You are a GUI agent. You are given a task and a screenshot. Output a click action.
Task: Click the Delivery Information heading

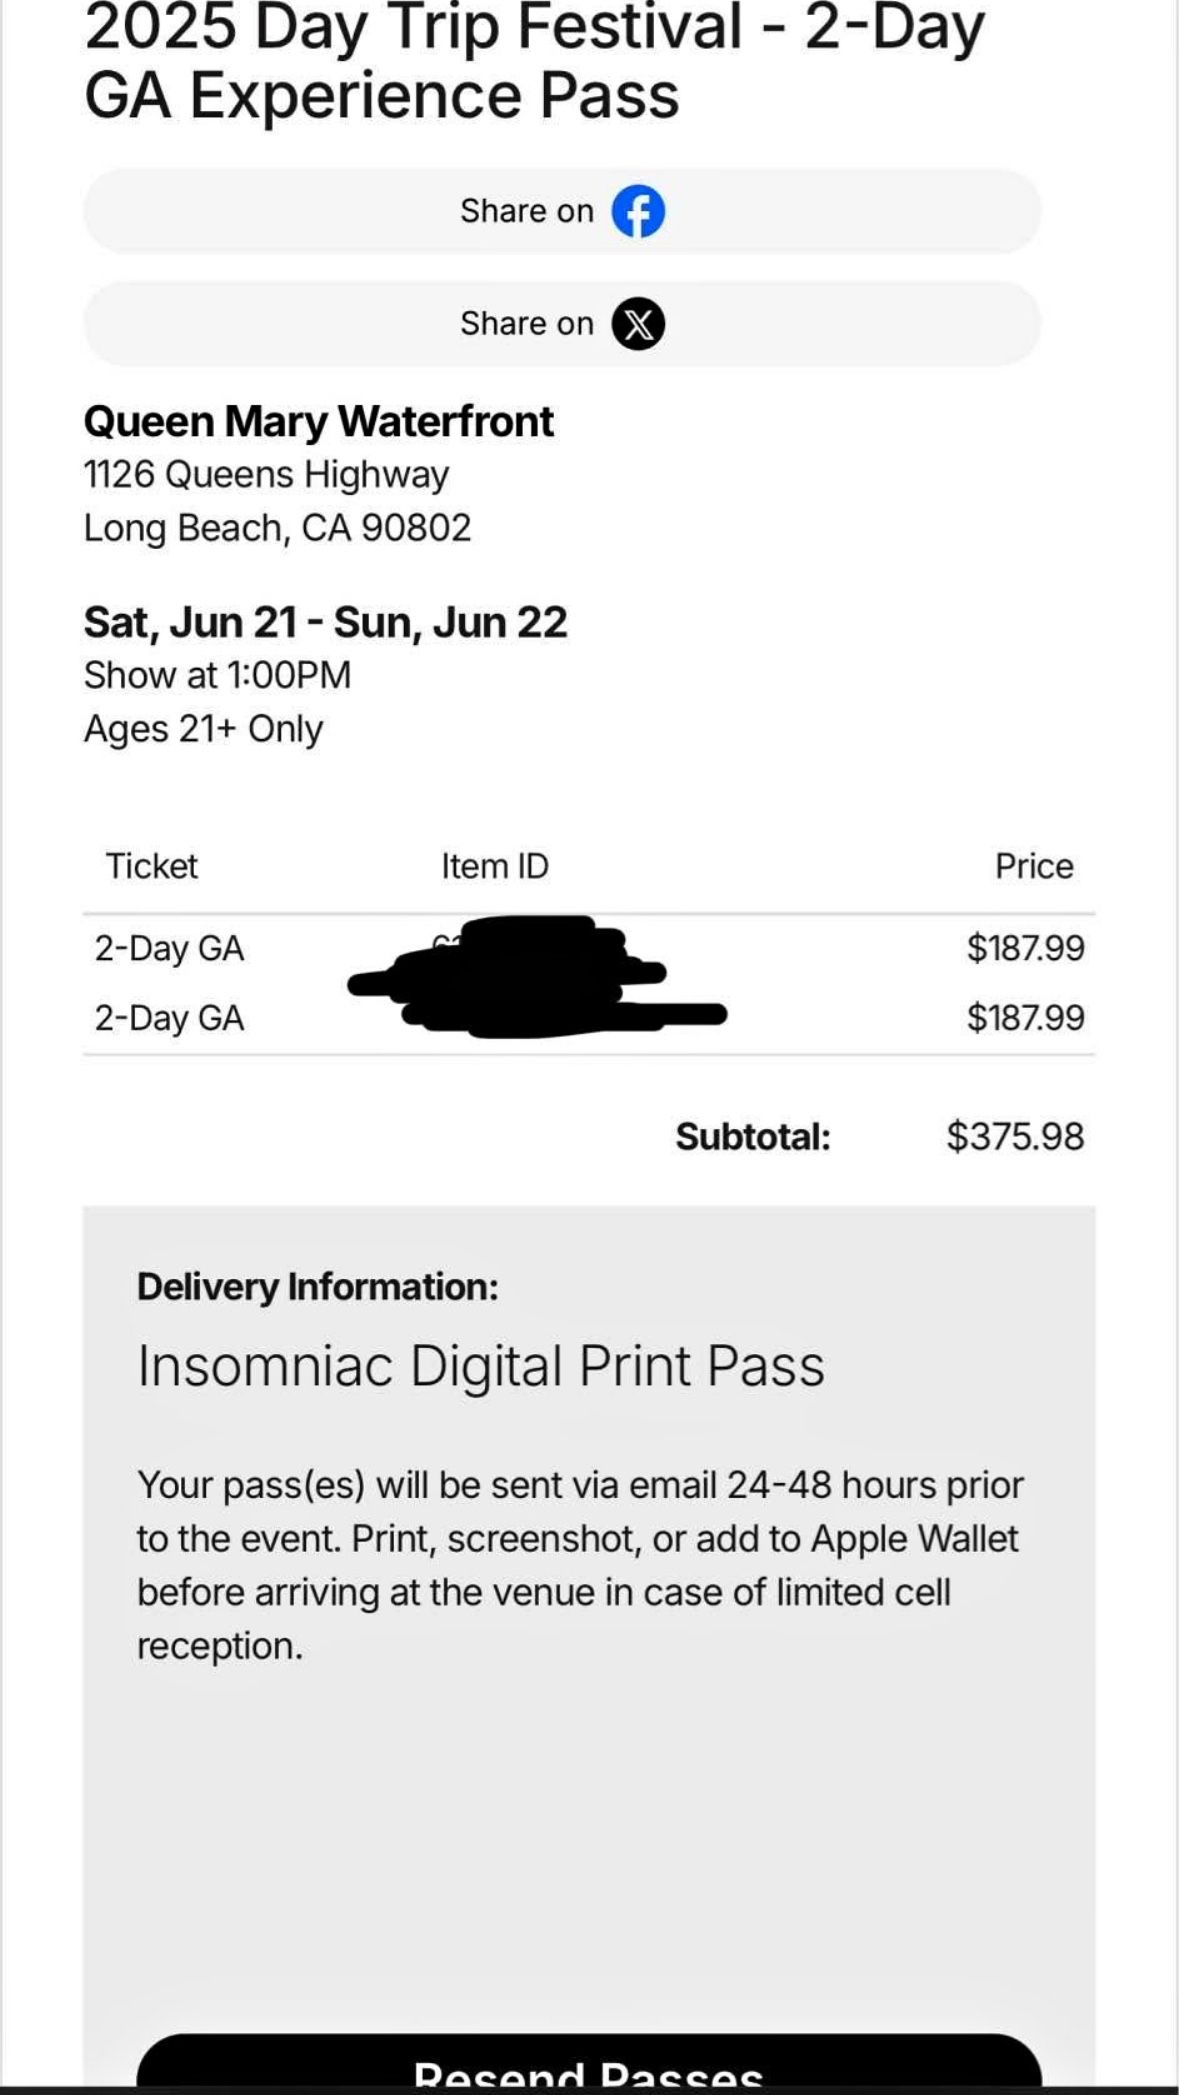[x=317, y=1287]
